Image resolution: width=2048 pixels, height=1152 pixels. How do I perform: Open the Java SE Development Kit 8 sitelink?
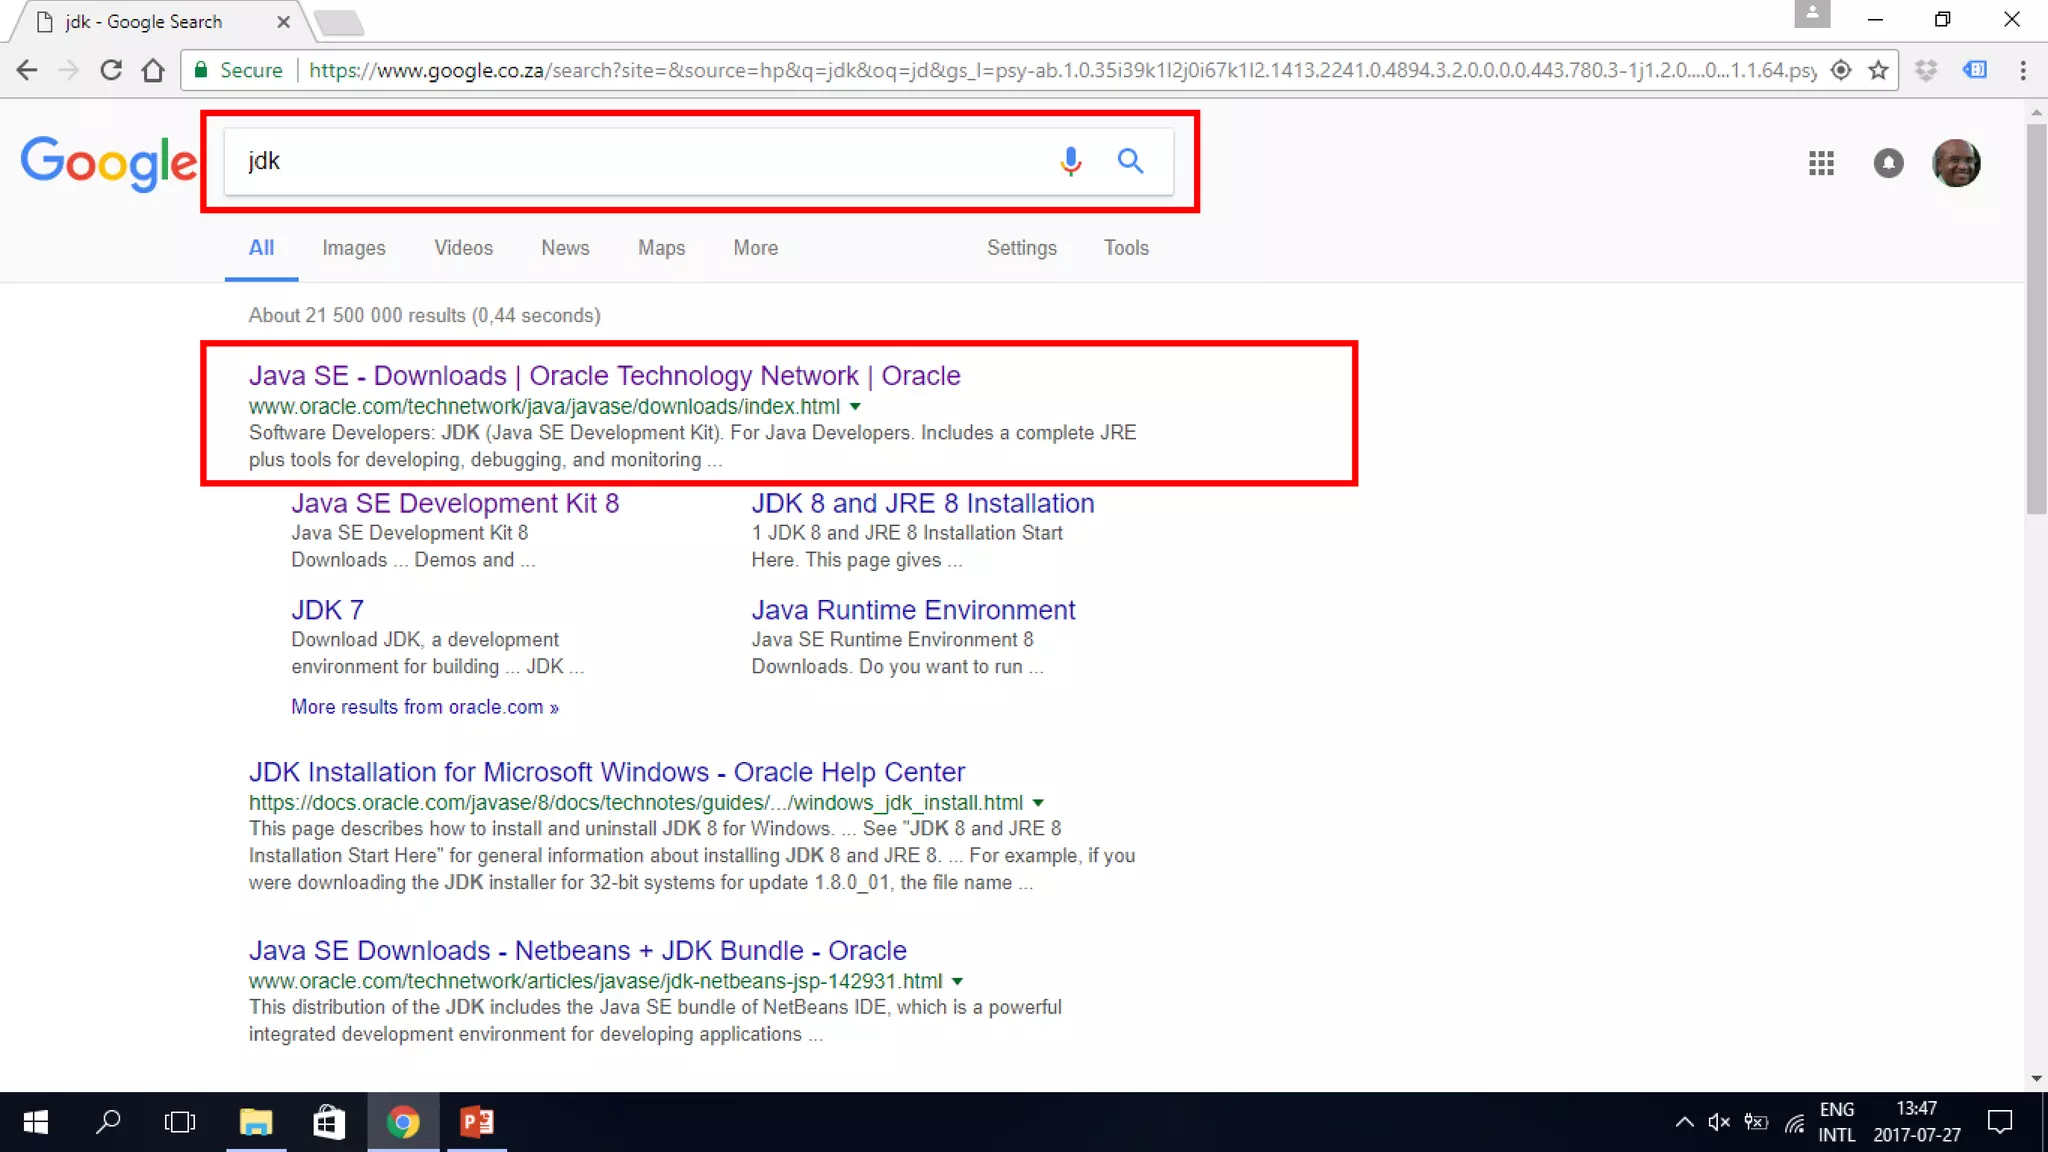[x=455, y=503]
